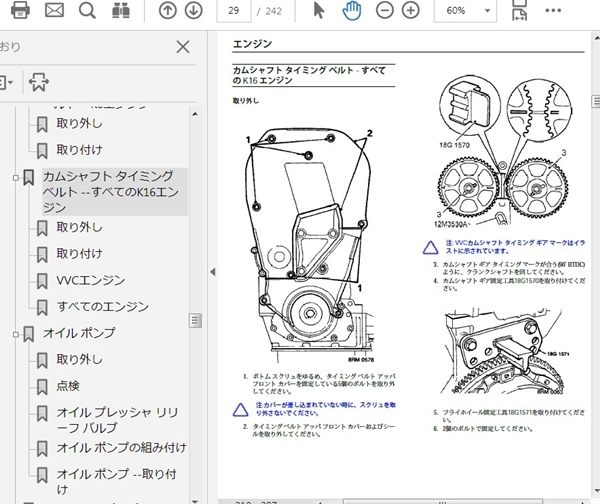Open the more tools ellipsis menu
600x504 pixels.
click(x=553, y=10)
